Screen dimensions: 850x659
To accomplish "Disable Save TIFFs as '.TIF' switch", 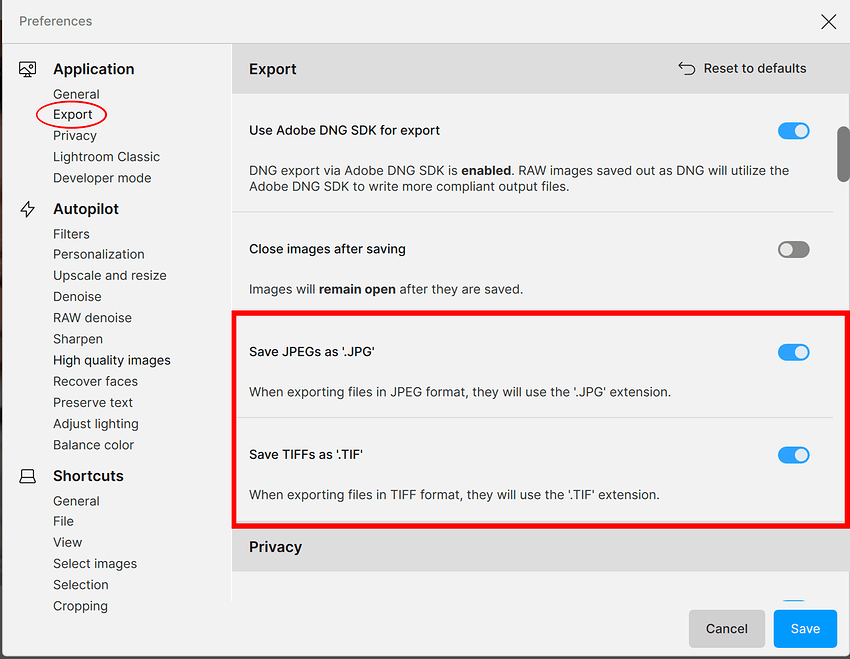I will coord(793,455).
